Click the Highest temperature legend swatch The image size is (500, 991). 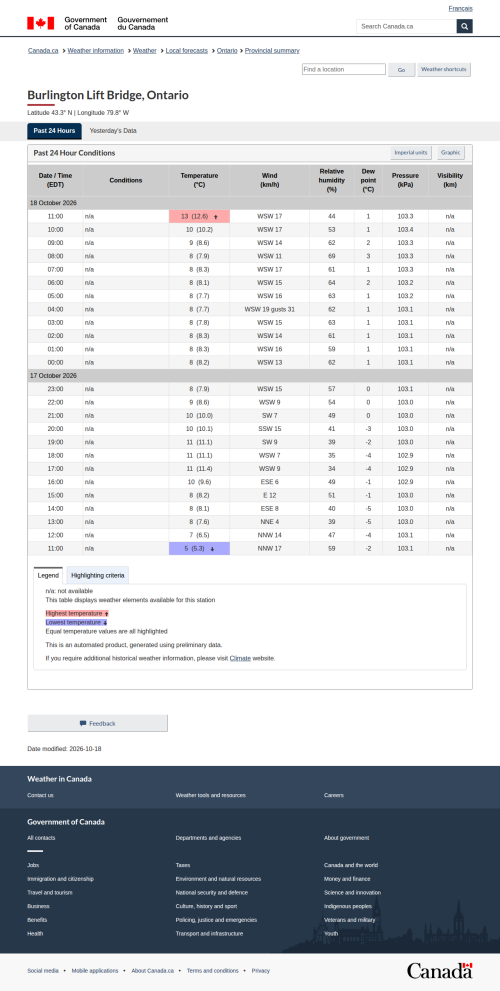[x=77, y=614]
